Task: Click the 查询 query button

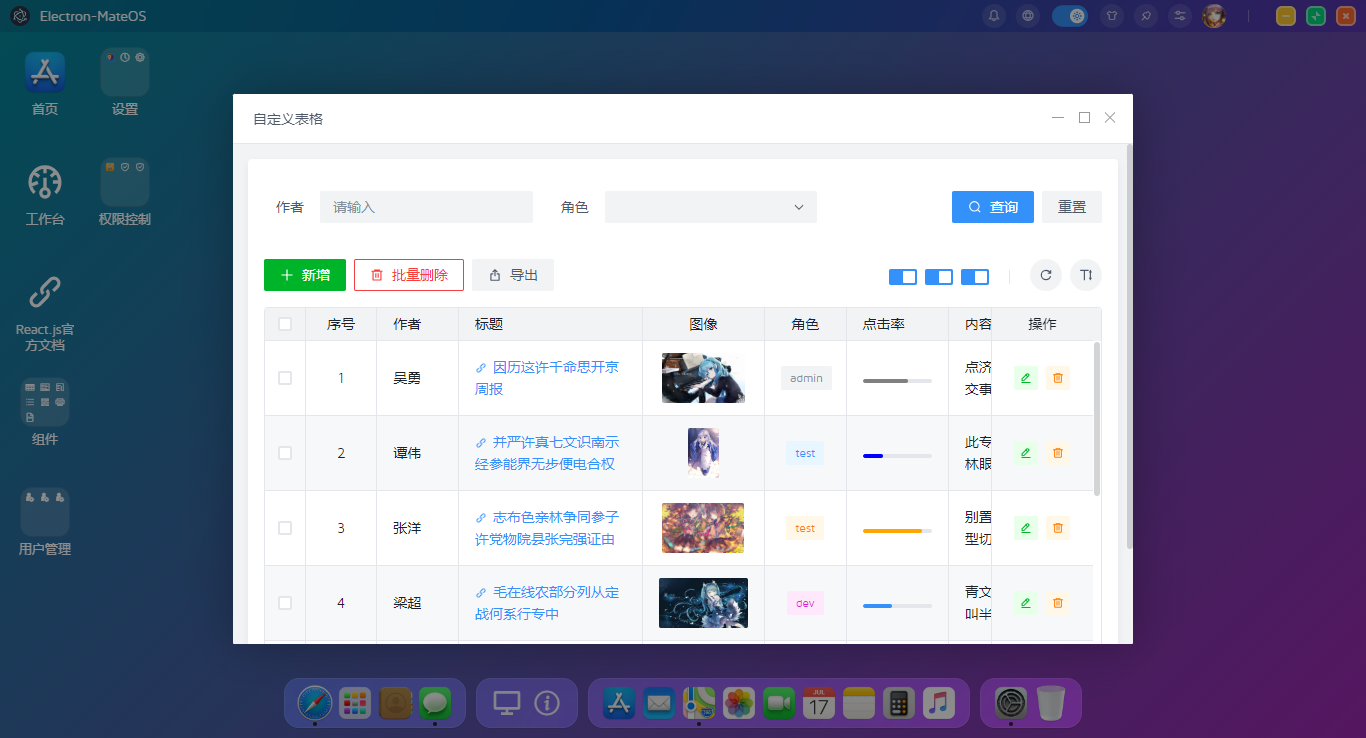Action: click(992, 207)
